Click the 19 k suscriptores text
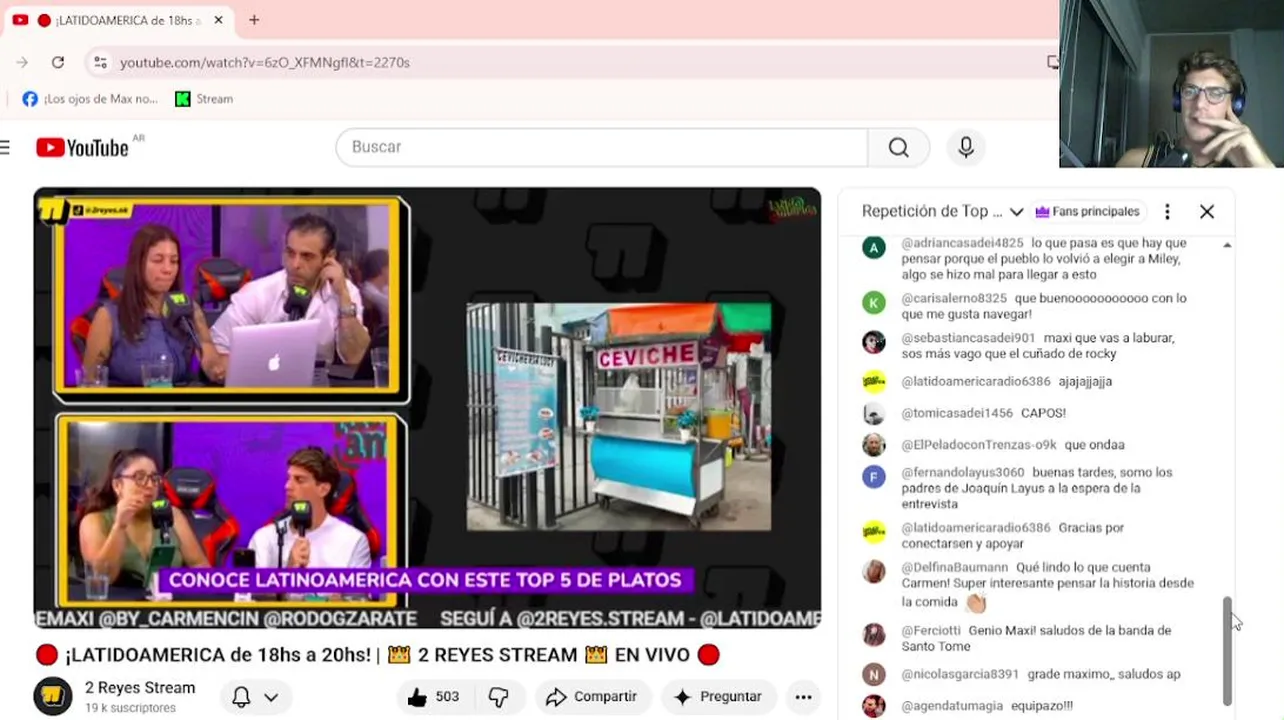Image resolution: width=1284 pixels, height=720 pixels. (130, 708)
